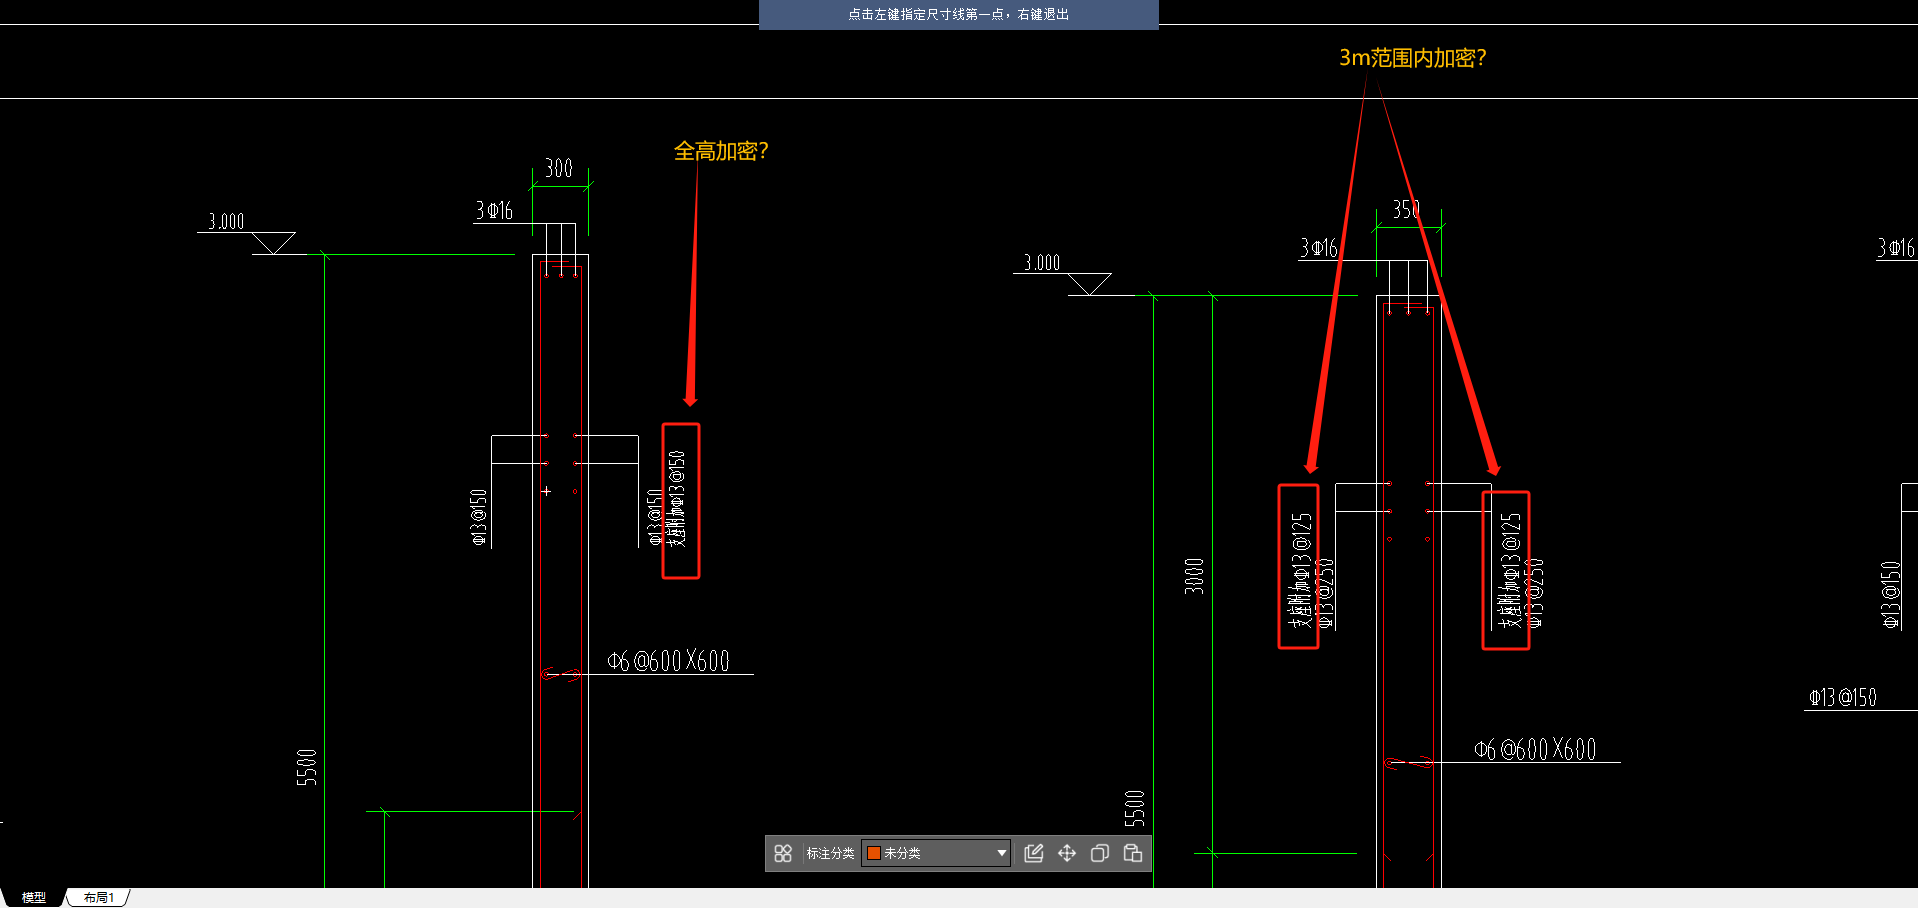Click the orange 未分类 color swatch
Image resolution: width=1918 pixels, height=908 pixels.
click(x=873, y=853)
